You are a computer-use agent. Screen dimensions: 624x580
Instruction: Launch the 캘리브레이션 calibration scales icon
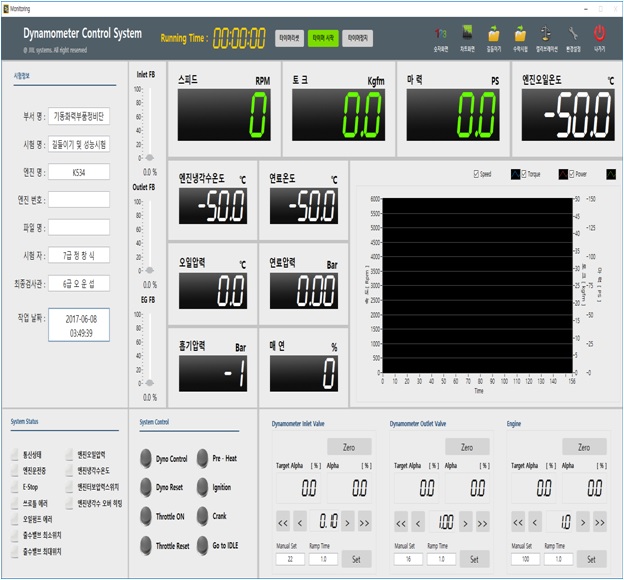(x=547, y=35)
